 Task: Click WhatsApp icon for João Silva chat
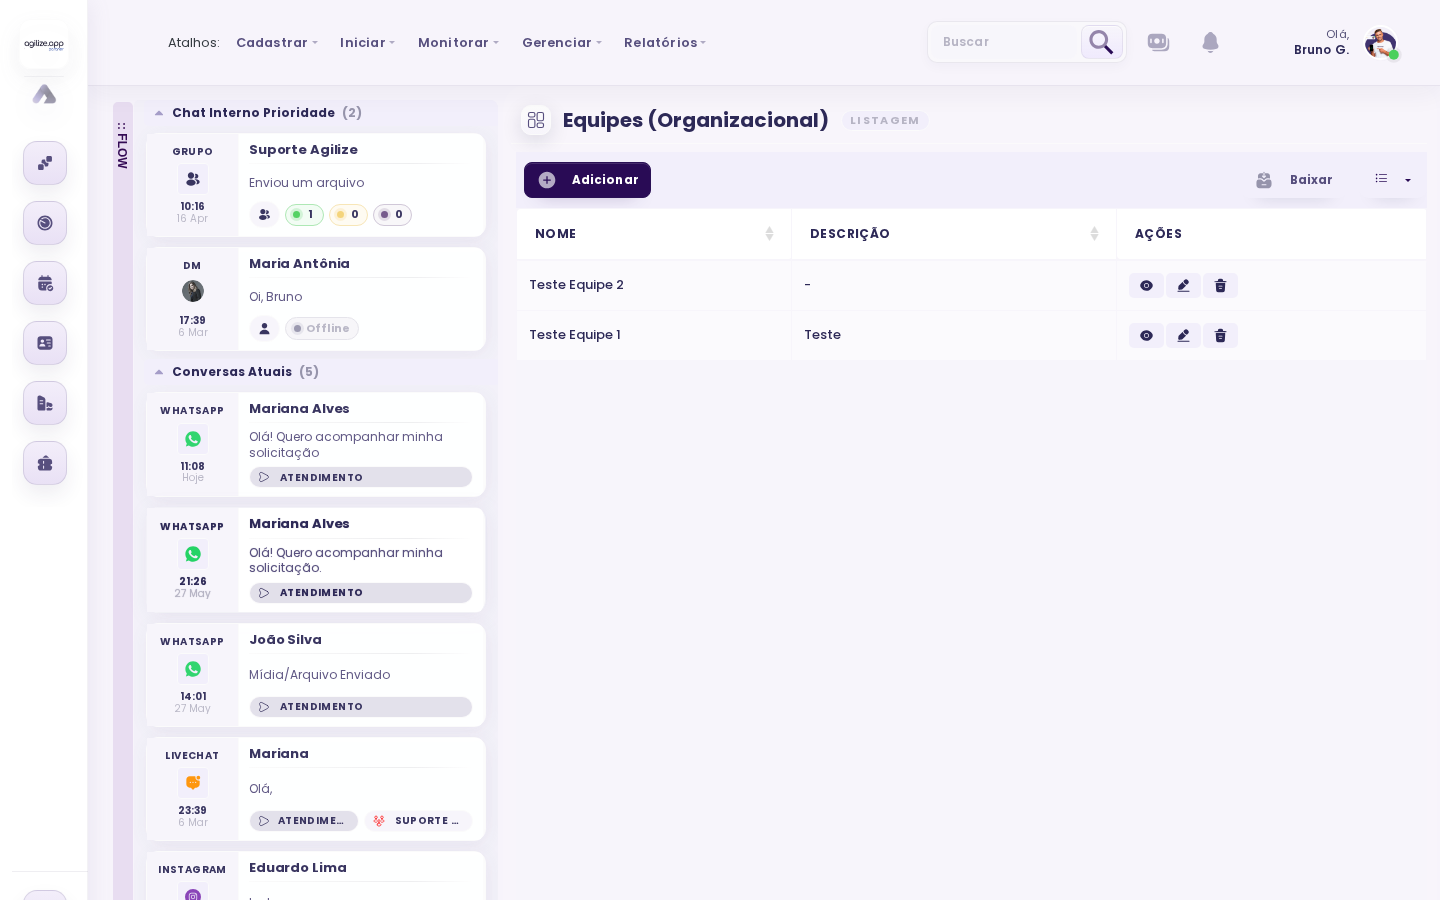(193, 669)
